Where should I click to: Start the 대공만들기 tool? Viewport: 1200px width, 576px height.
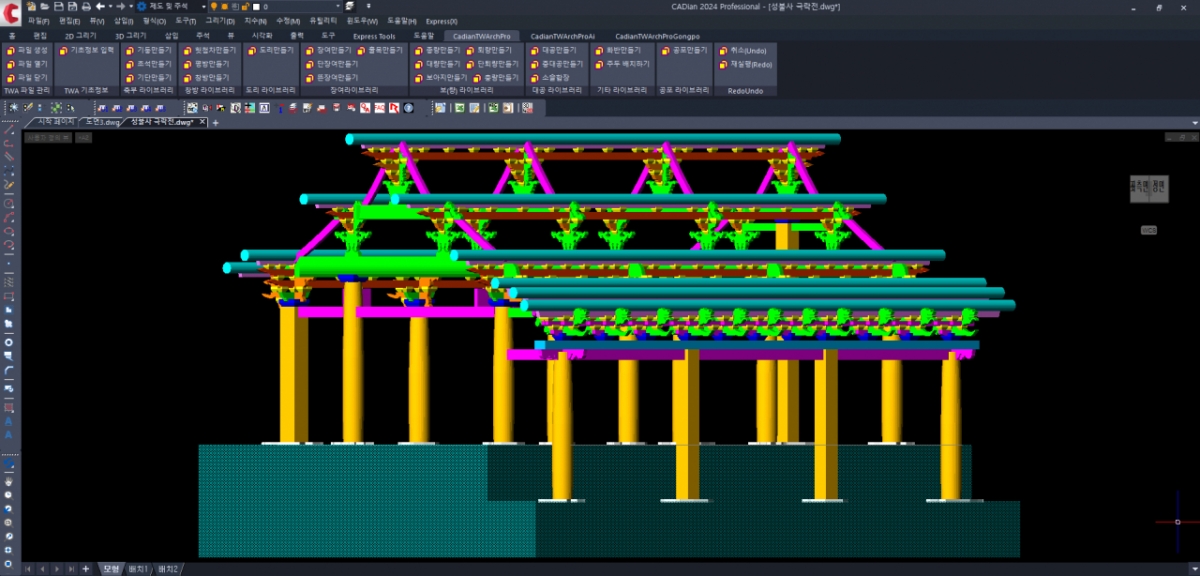(554, 49)
